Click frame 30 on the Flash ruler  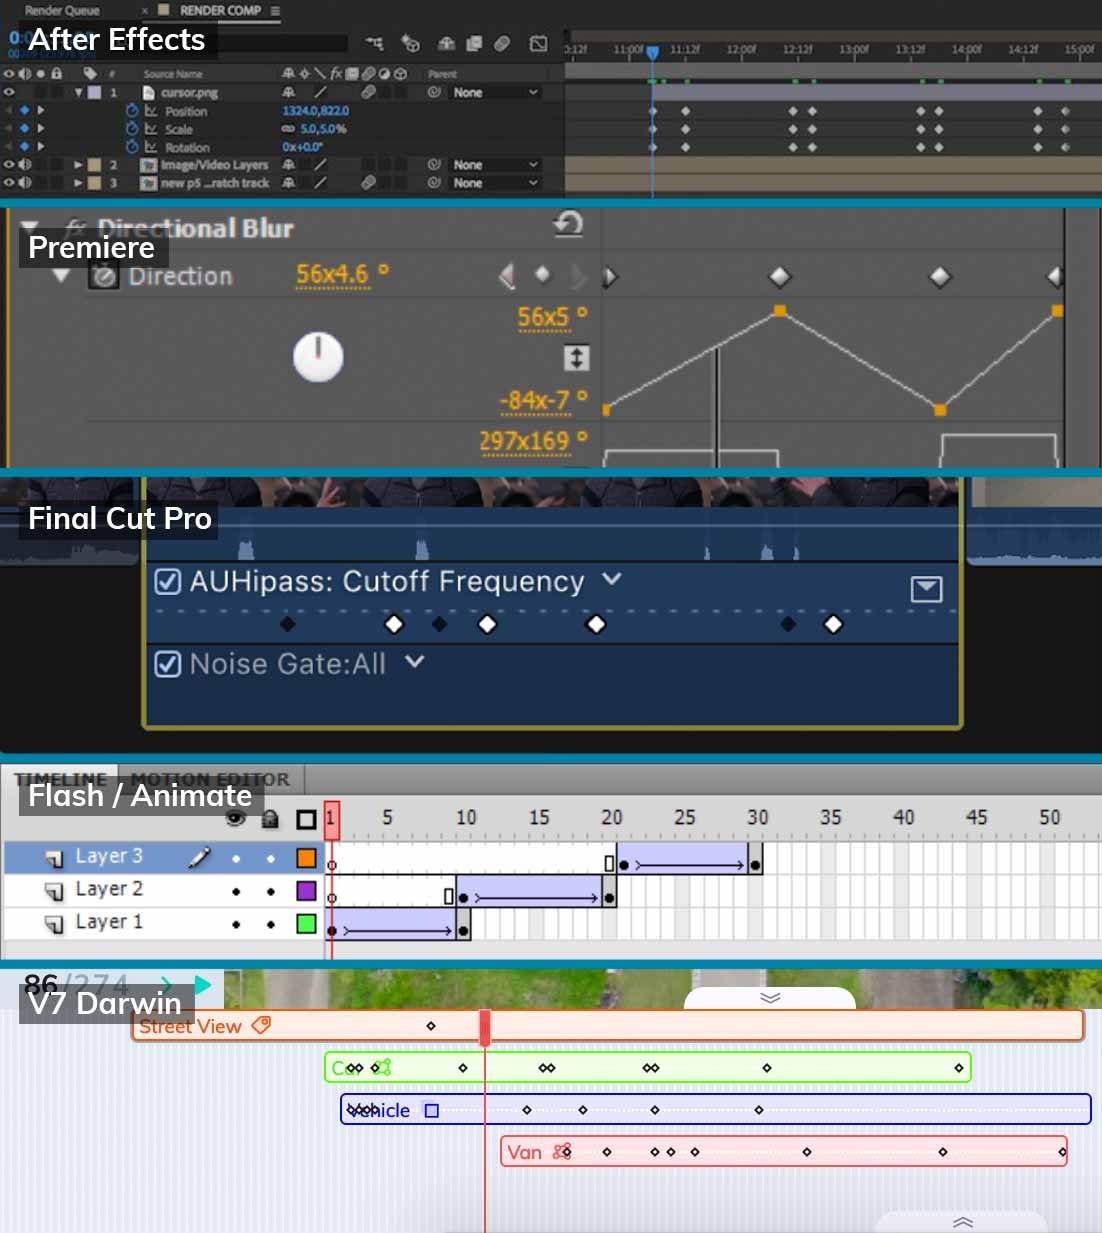tap(757, 817)
